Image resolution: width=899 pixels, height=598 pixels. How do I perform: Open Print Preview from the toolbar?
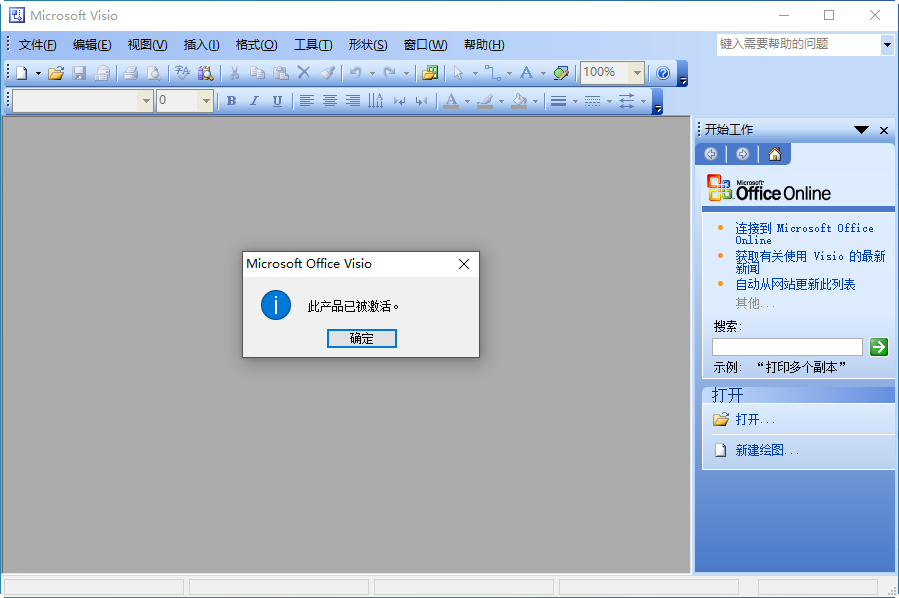(x=154, y=73)
